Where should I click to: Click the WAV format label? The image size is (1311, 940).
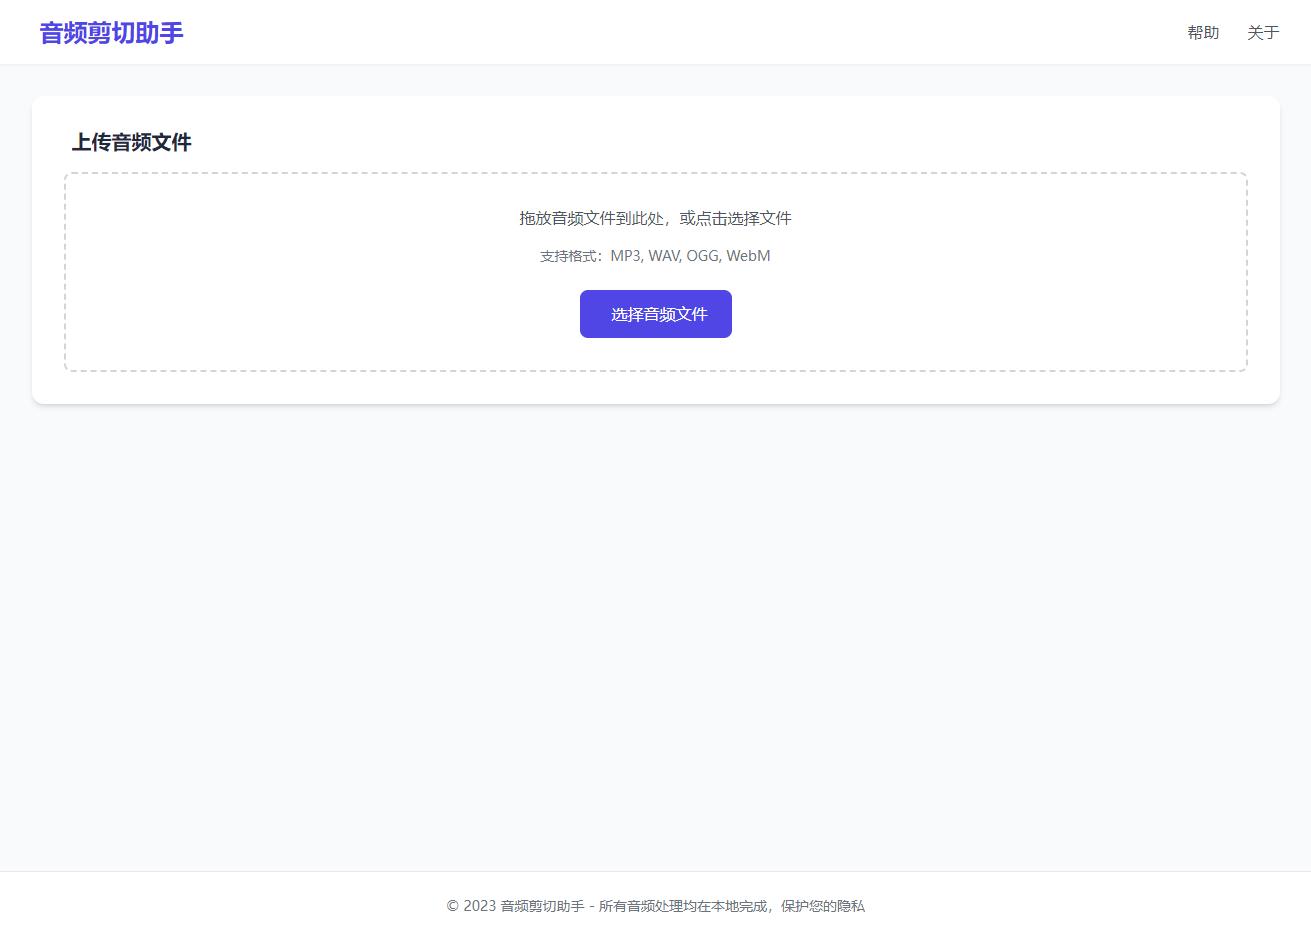[x=663, y=256]
